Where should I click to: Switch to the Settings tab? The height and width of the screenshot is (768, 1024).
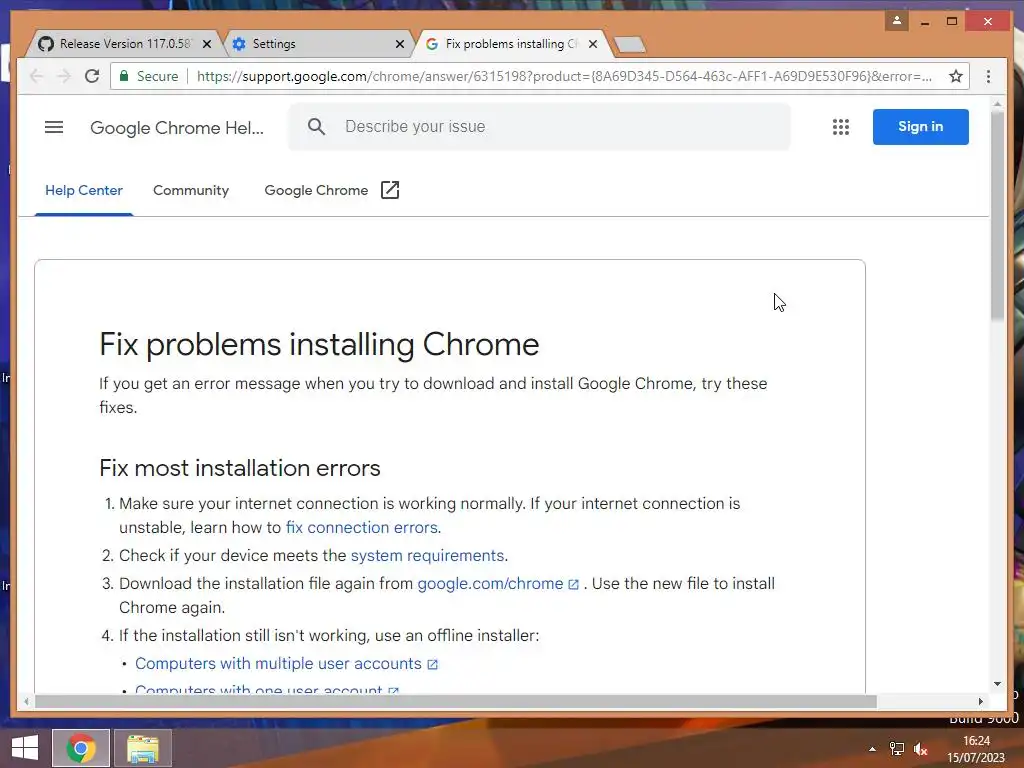click(x=319, y=44)
